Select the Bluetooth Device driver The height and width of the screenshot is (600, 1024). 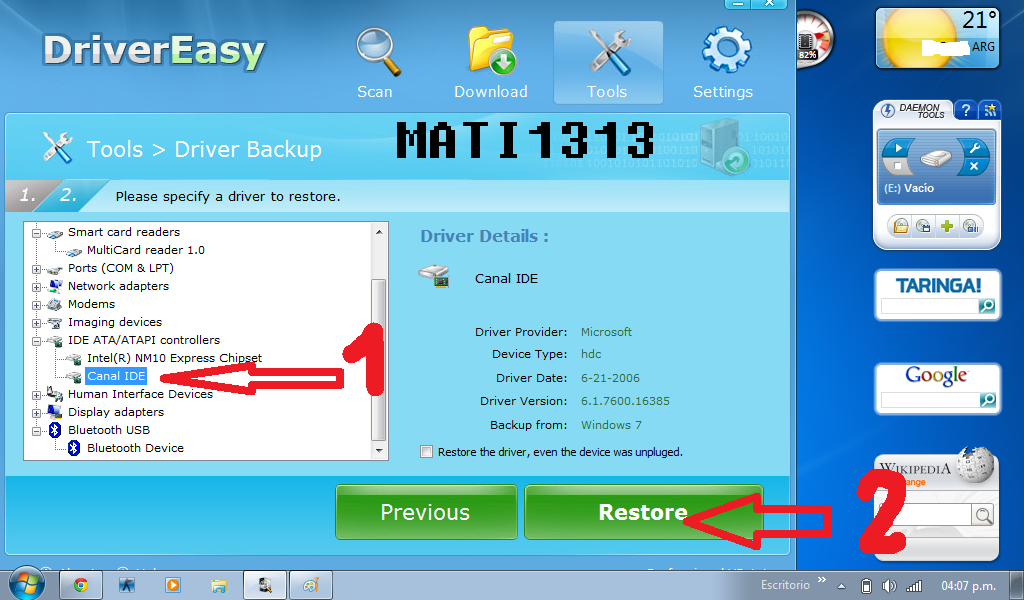click(135, 448)
